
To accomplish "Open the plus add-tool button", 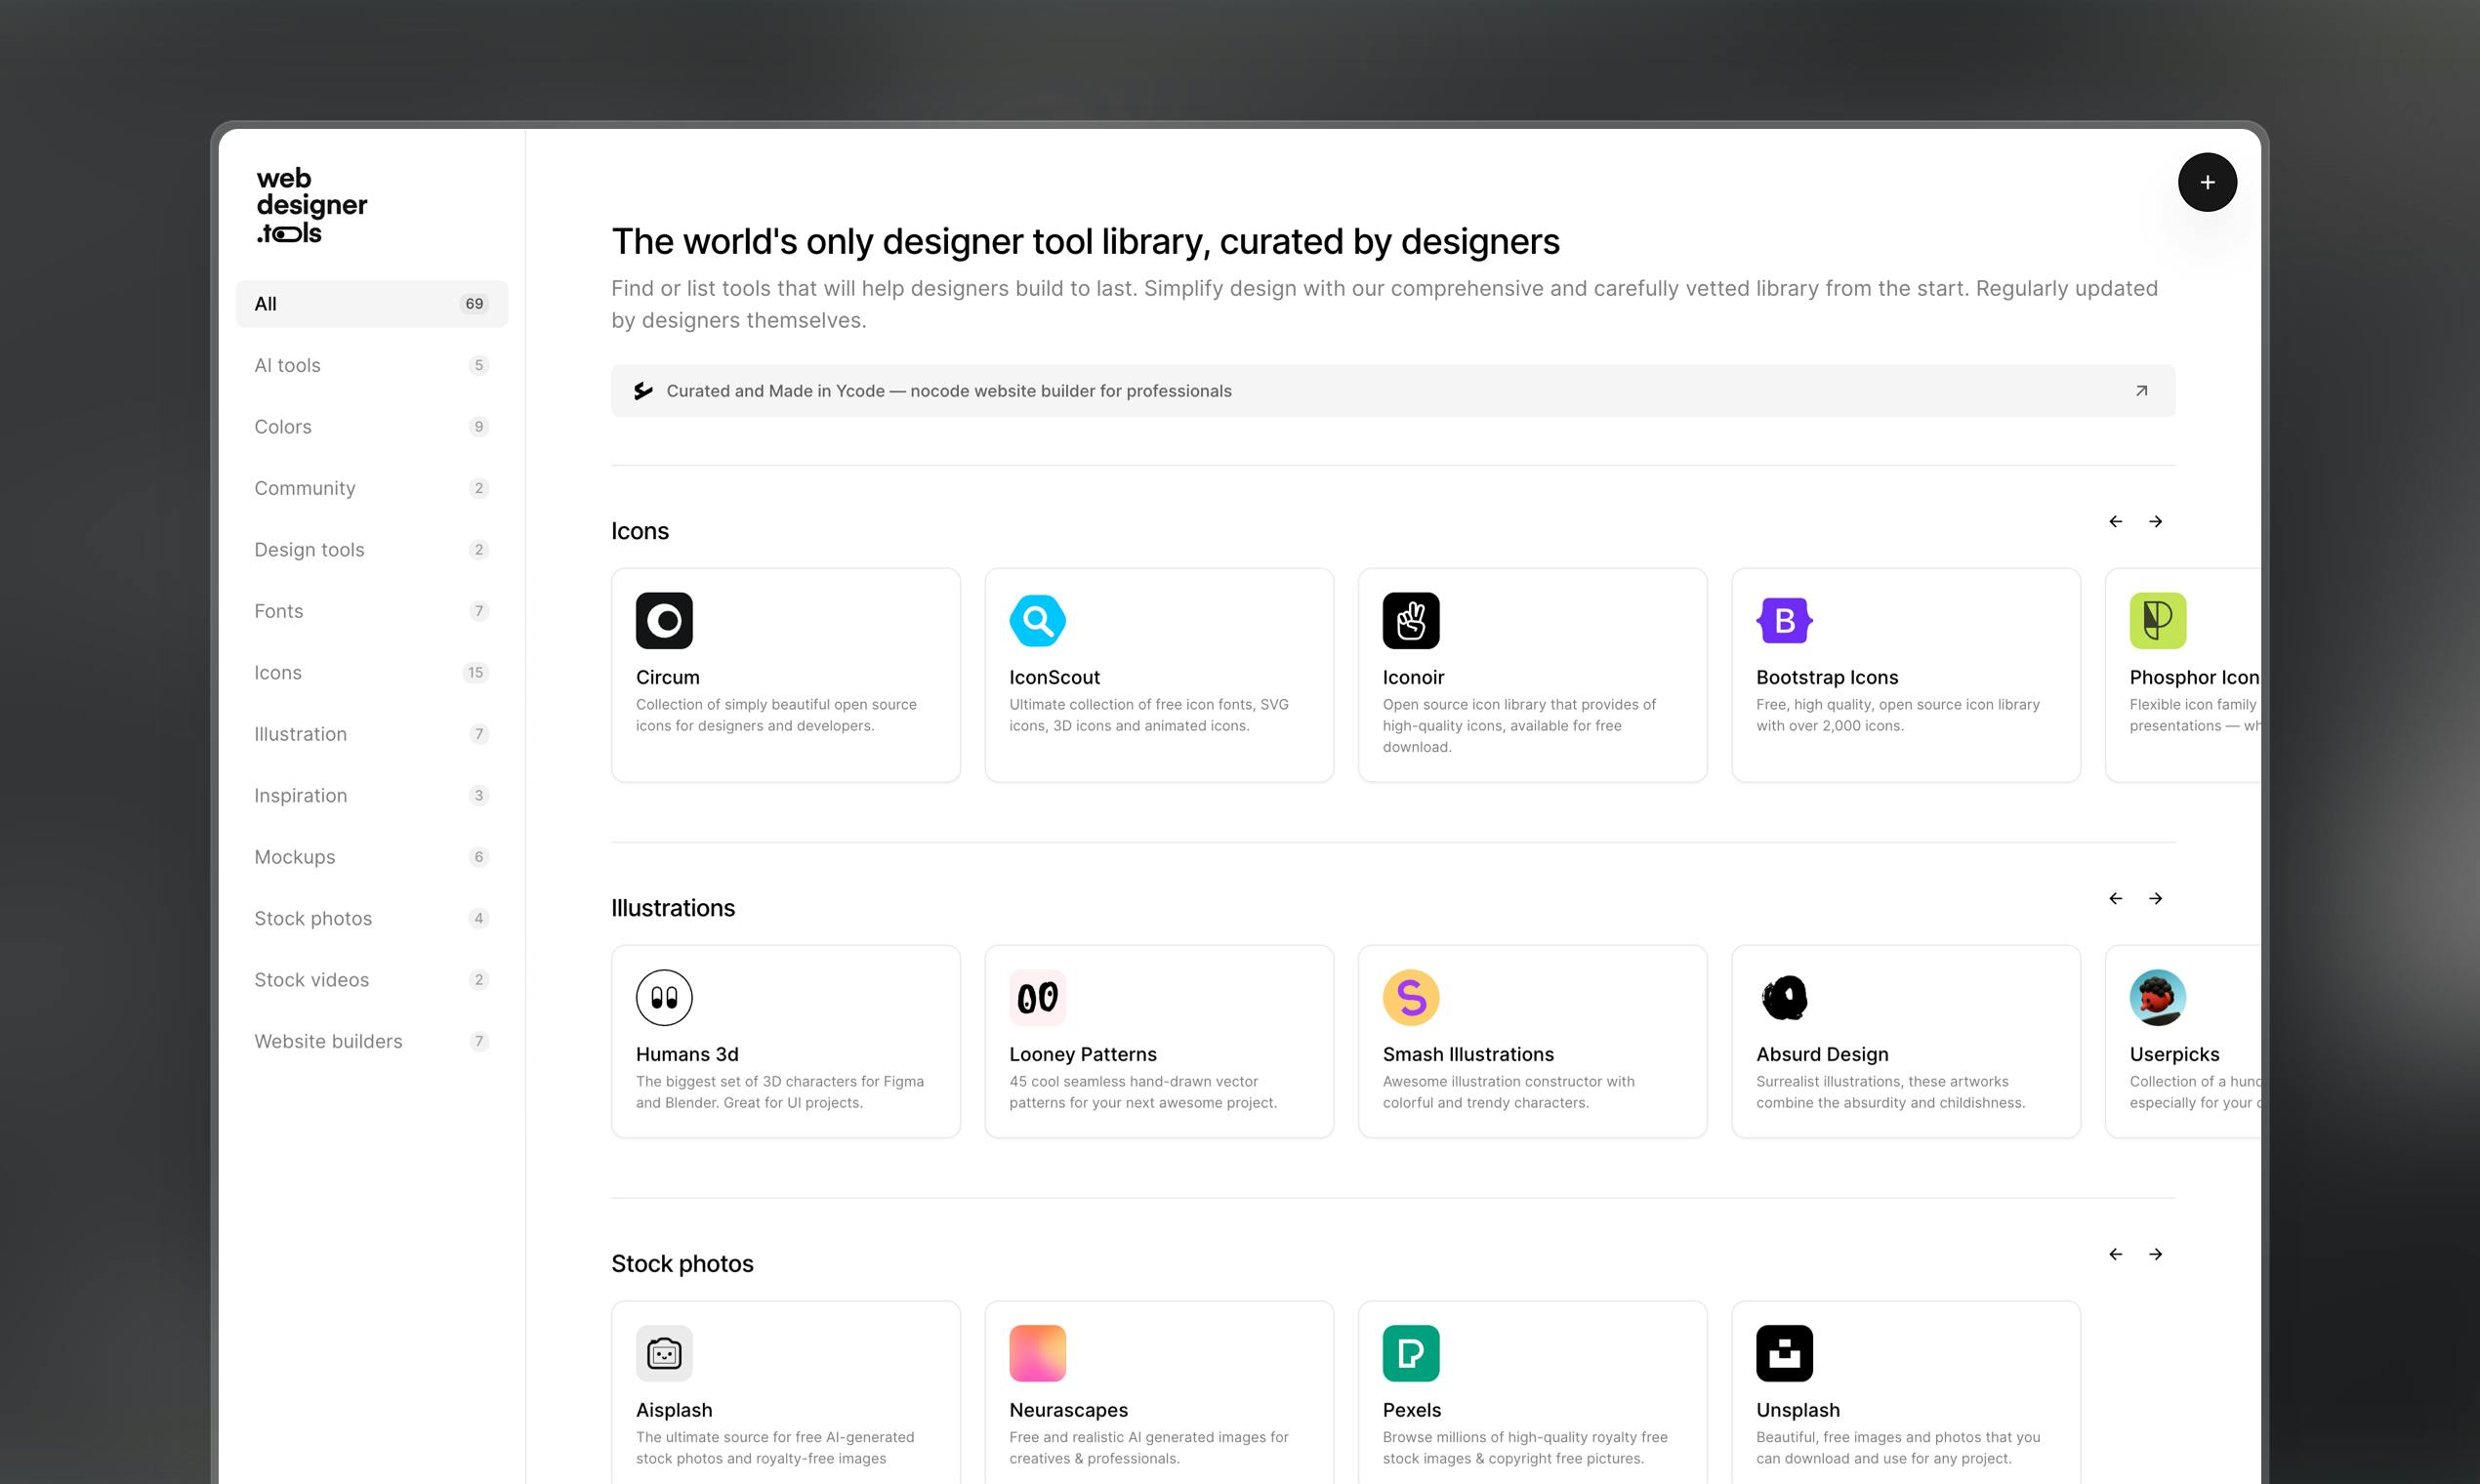I will click(2207, 182).
